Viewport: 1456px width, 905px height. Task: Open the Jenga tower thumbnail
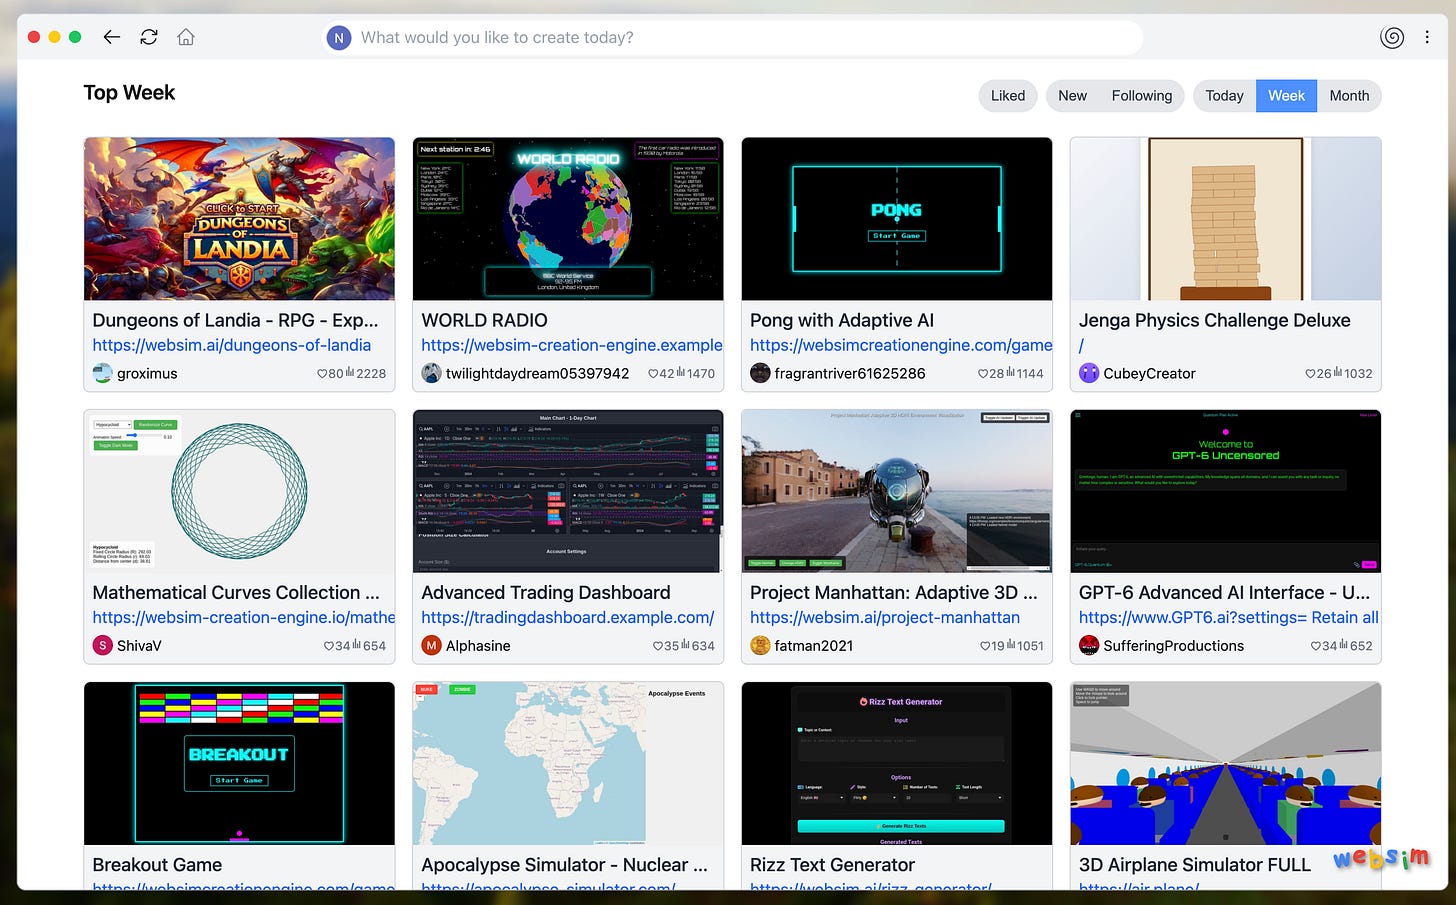pos(1226,219)
